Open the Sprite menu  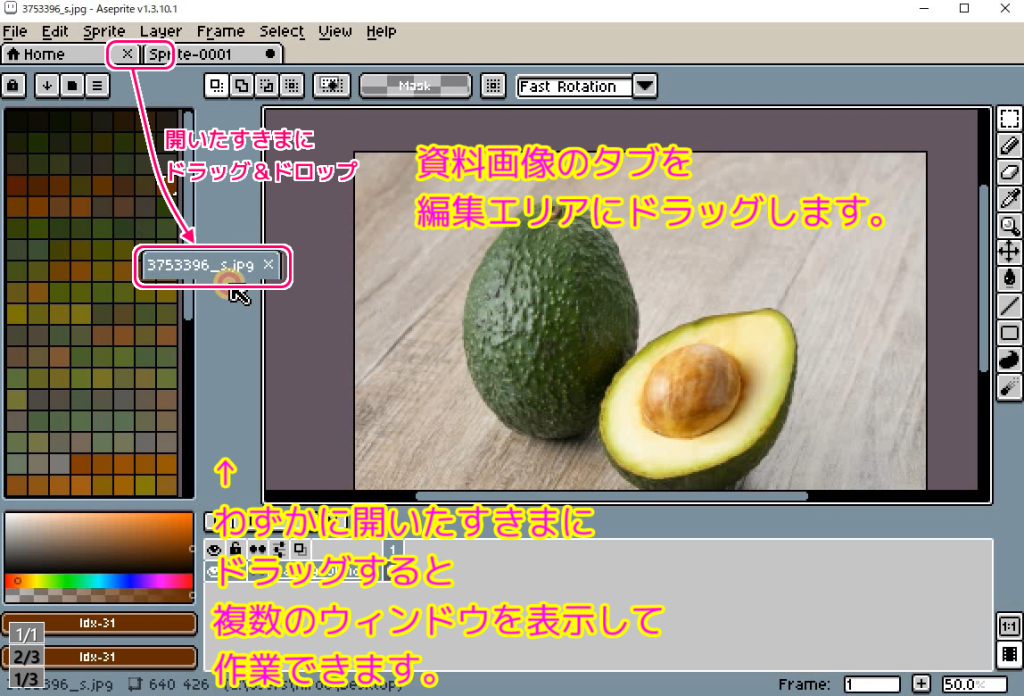pos(103,31)
